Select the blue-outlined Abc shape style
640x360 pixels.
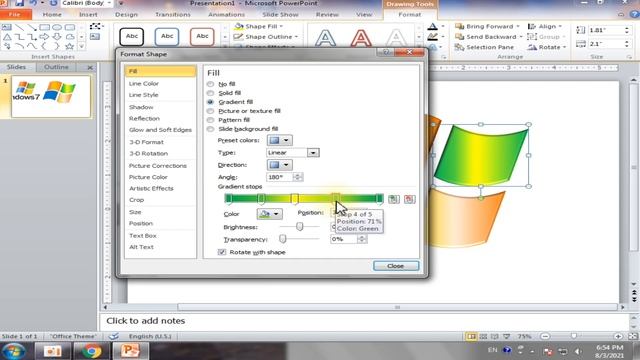pos(167,36)
